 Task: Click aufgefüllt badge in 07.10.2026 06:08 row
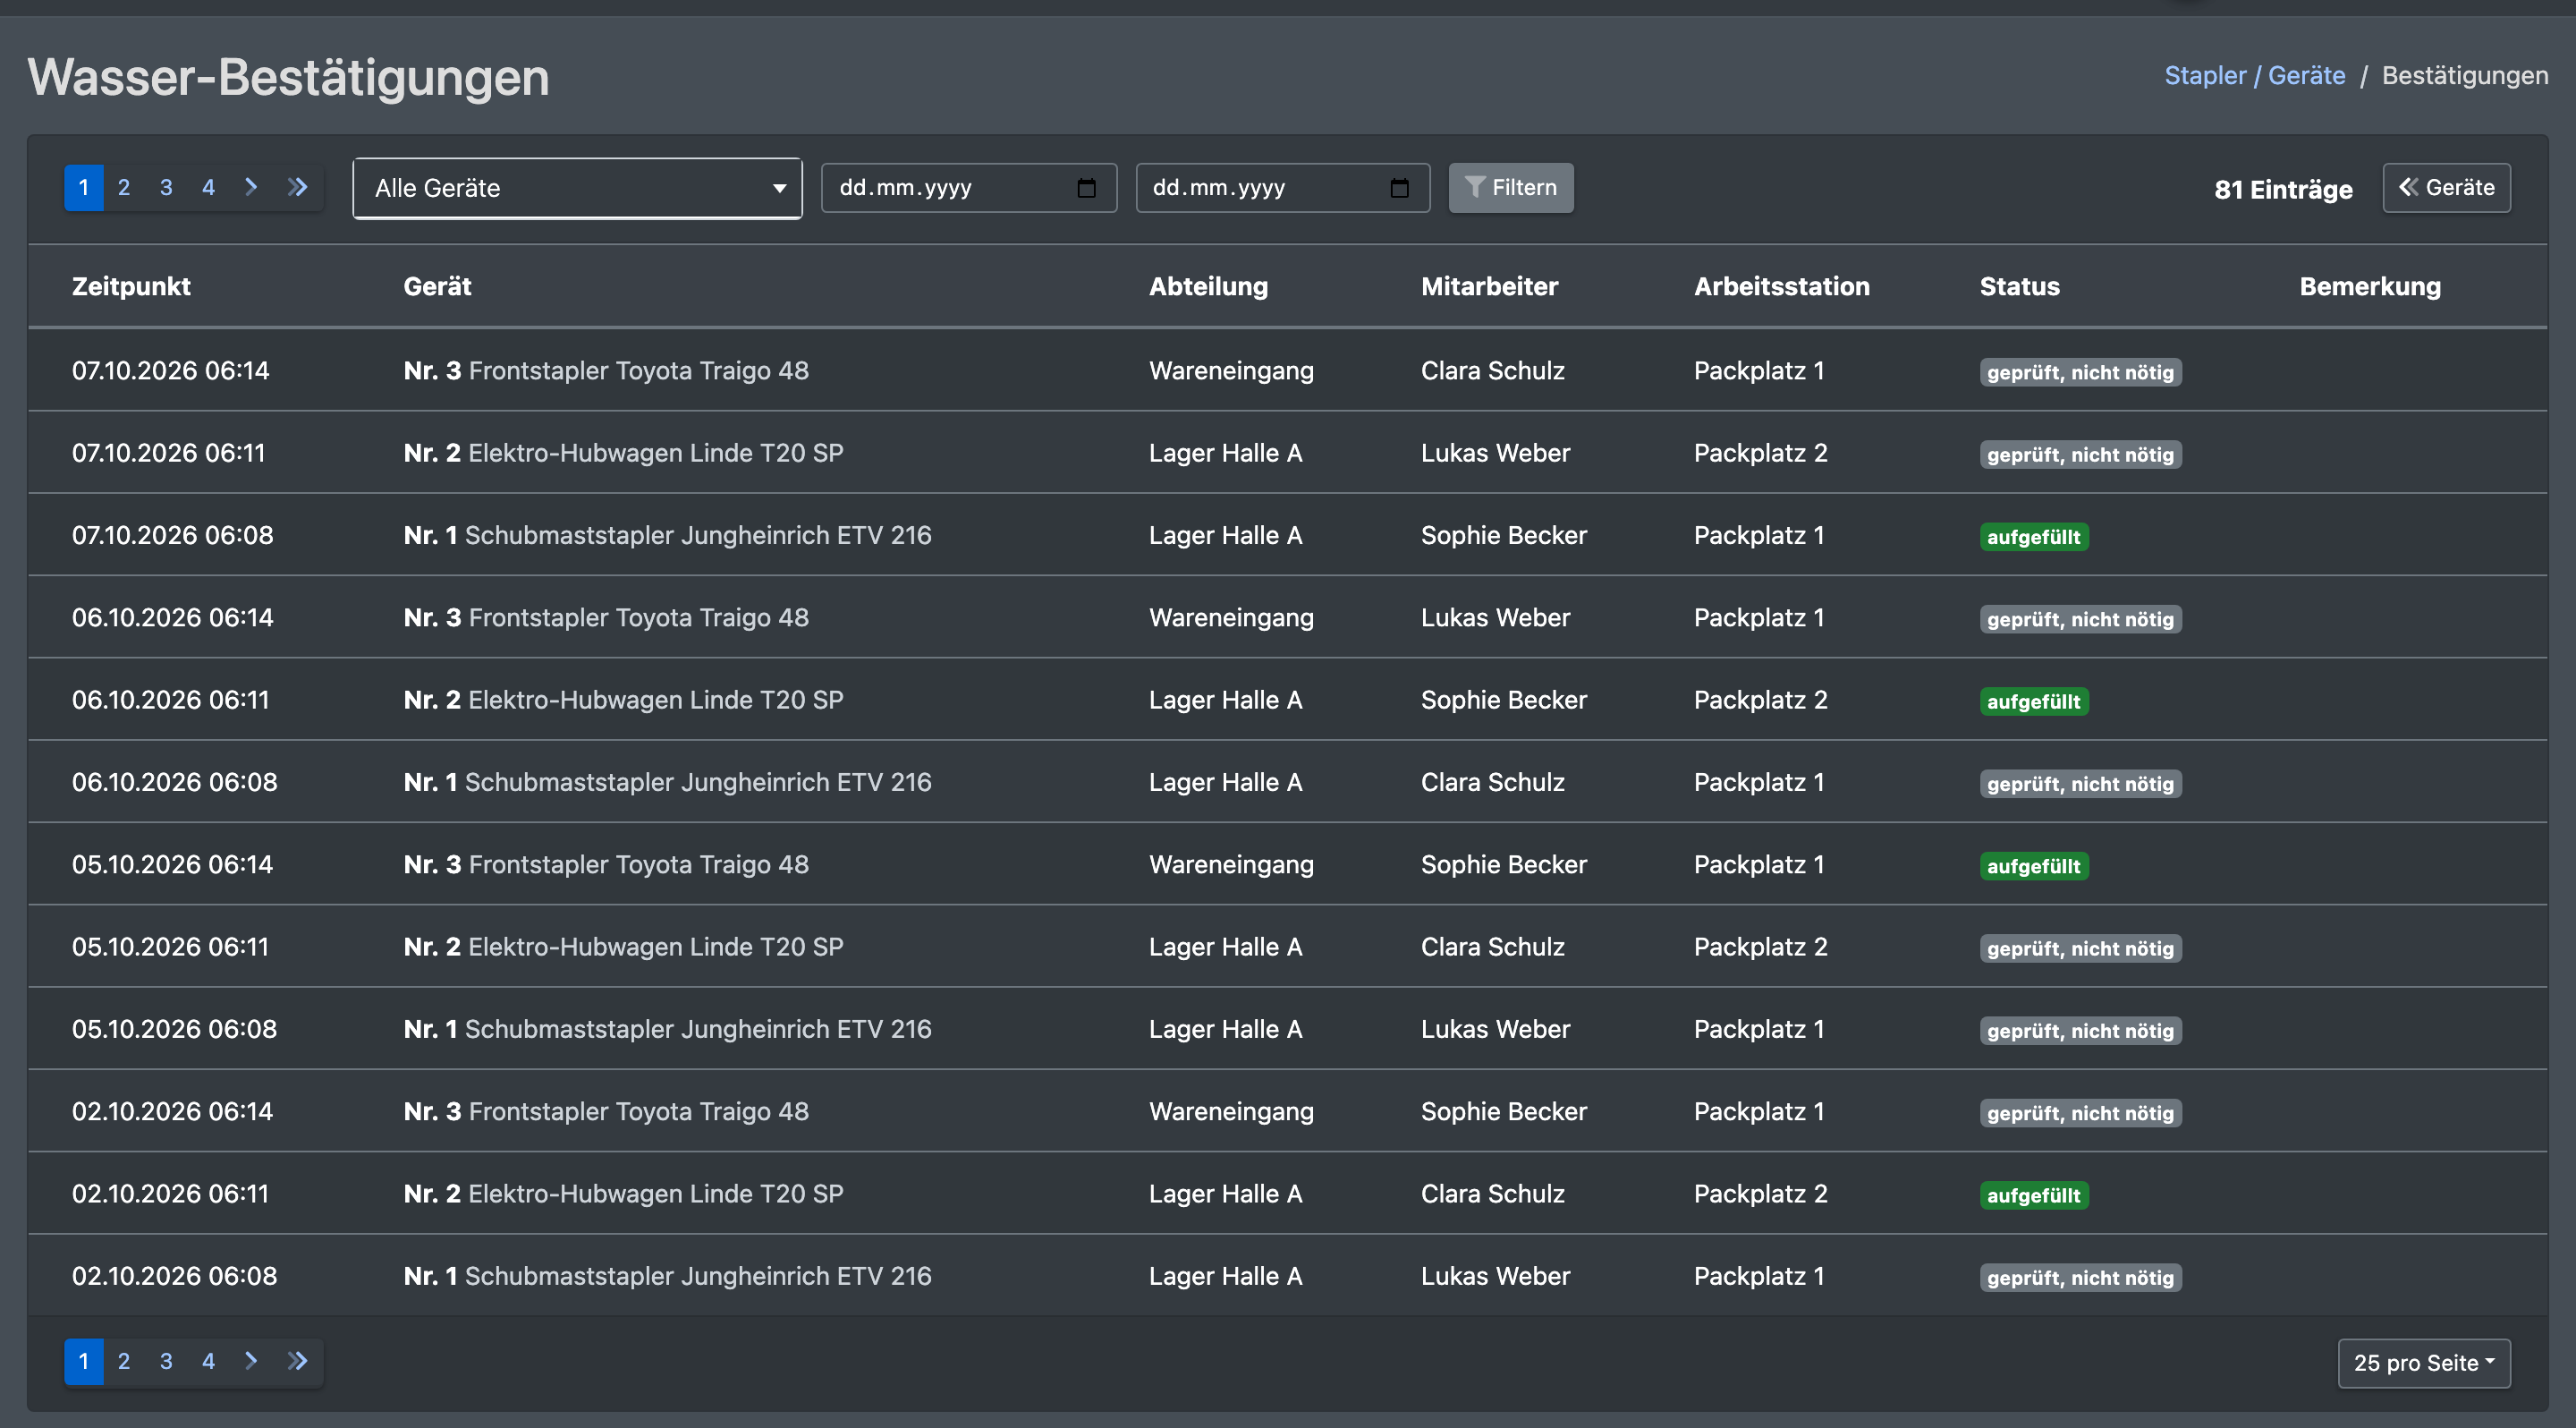pyautogui.click(x=2033, y=537)
